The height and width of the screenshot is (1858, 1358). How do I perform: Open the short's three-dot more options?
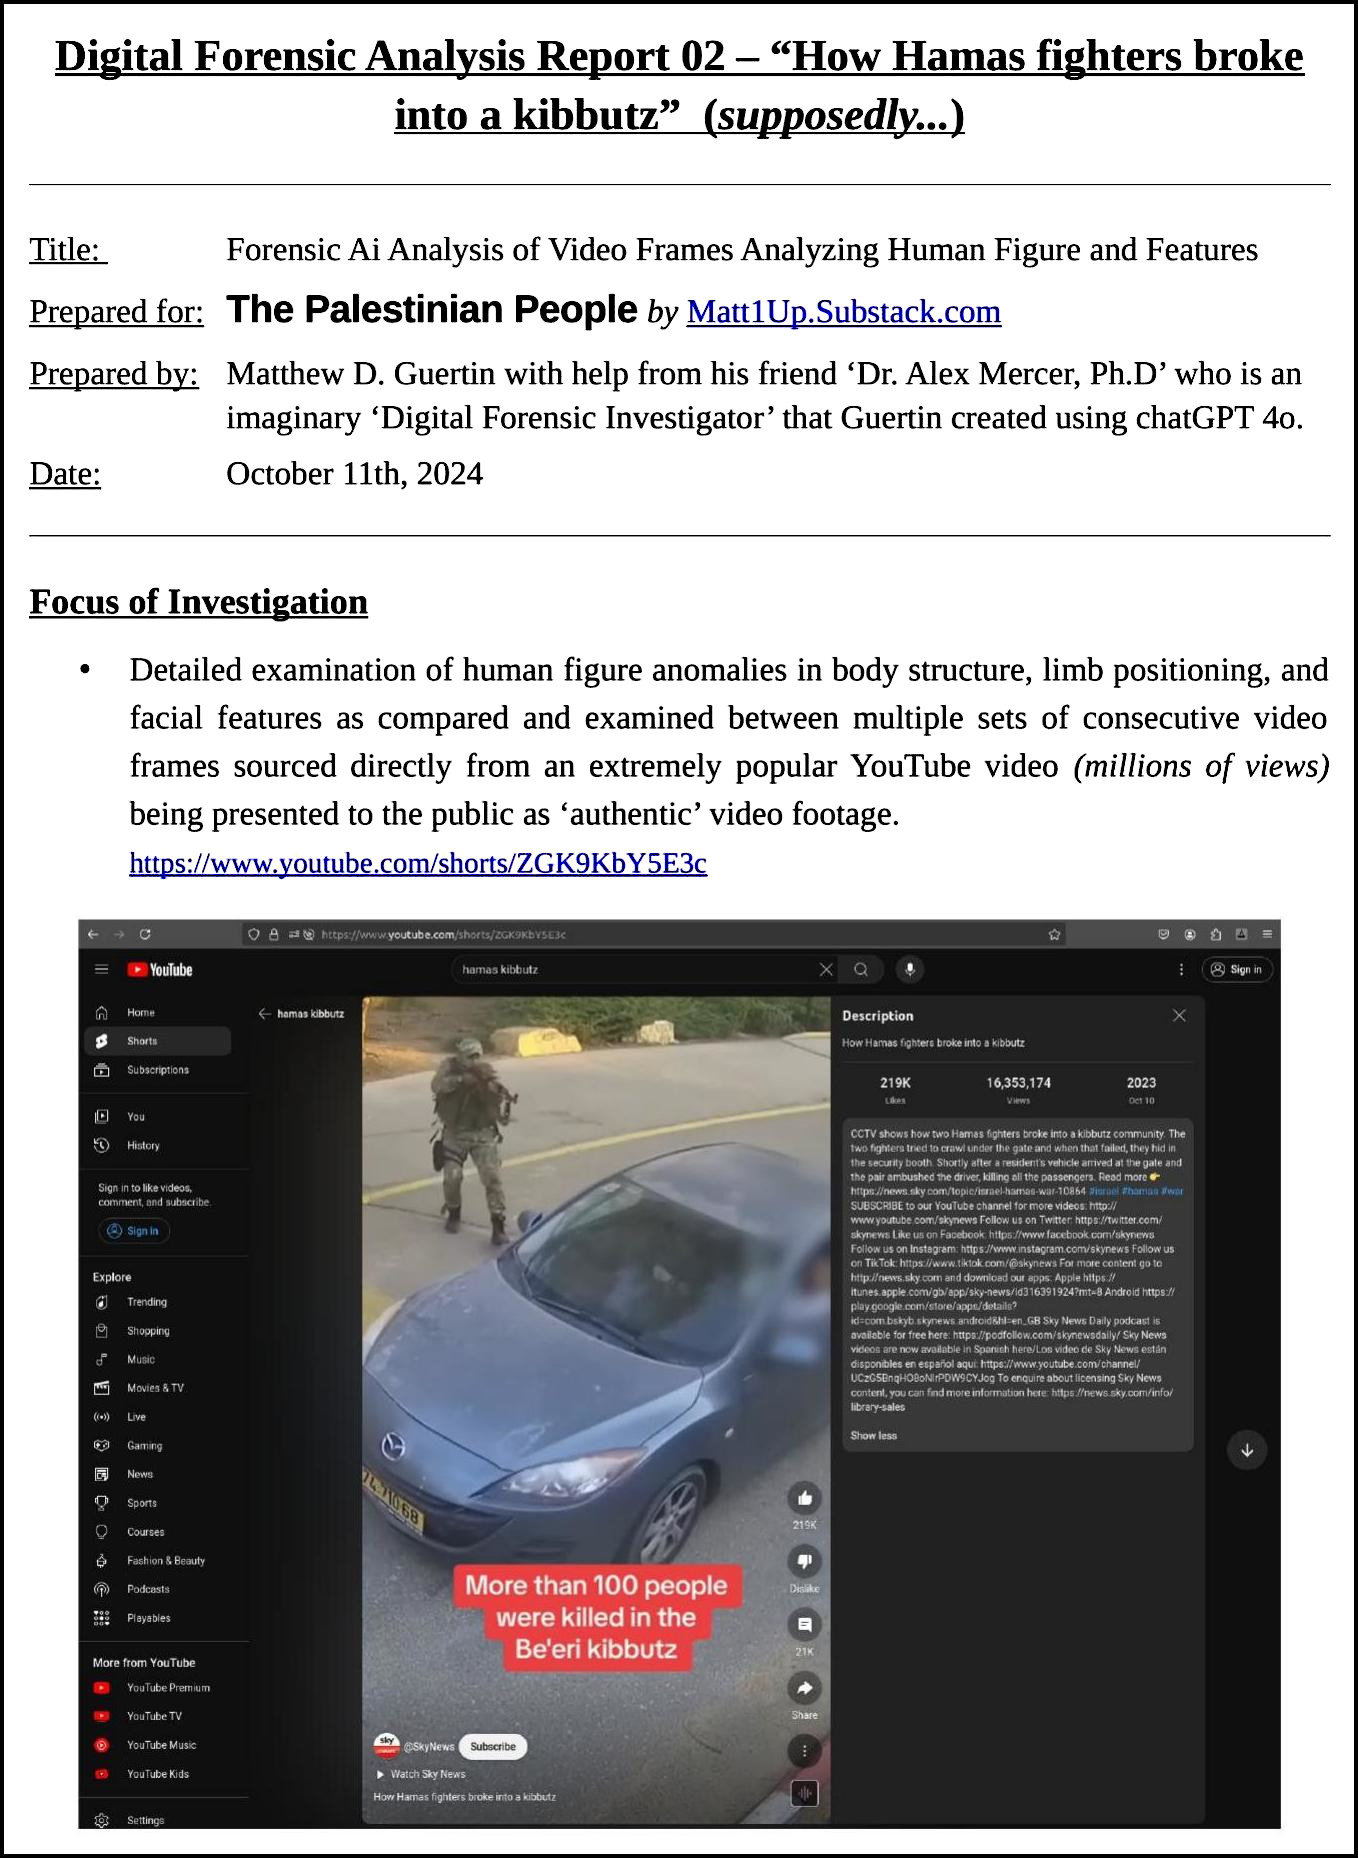[805, 1751]
